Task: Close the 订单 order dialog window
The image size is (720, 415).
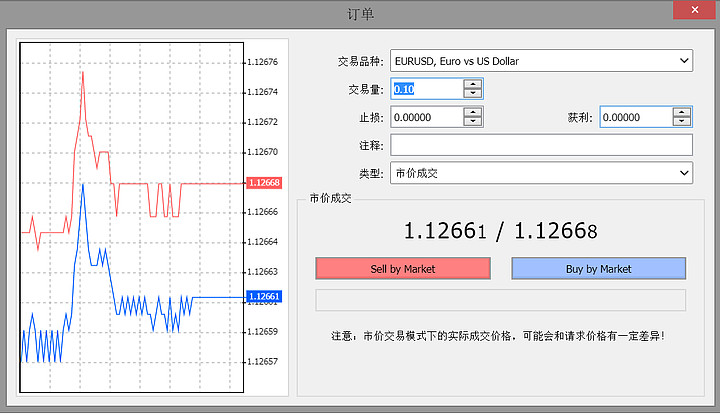Action: click(x=696, y=12)
